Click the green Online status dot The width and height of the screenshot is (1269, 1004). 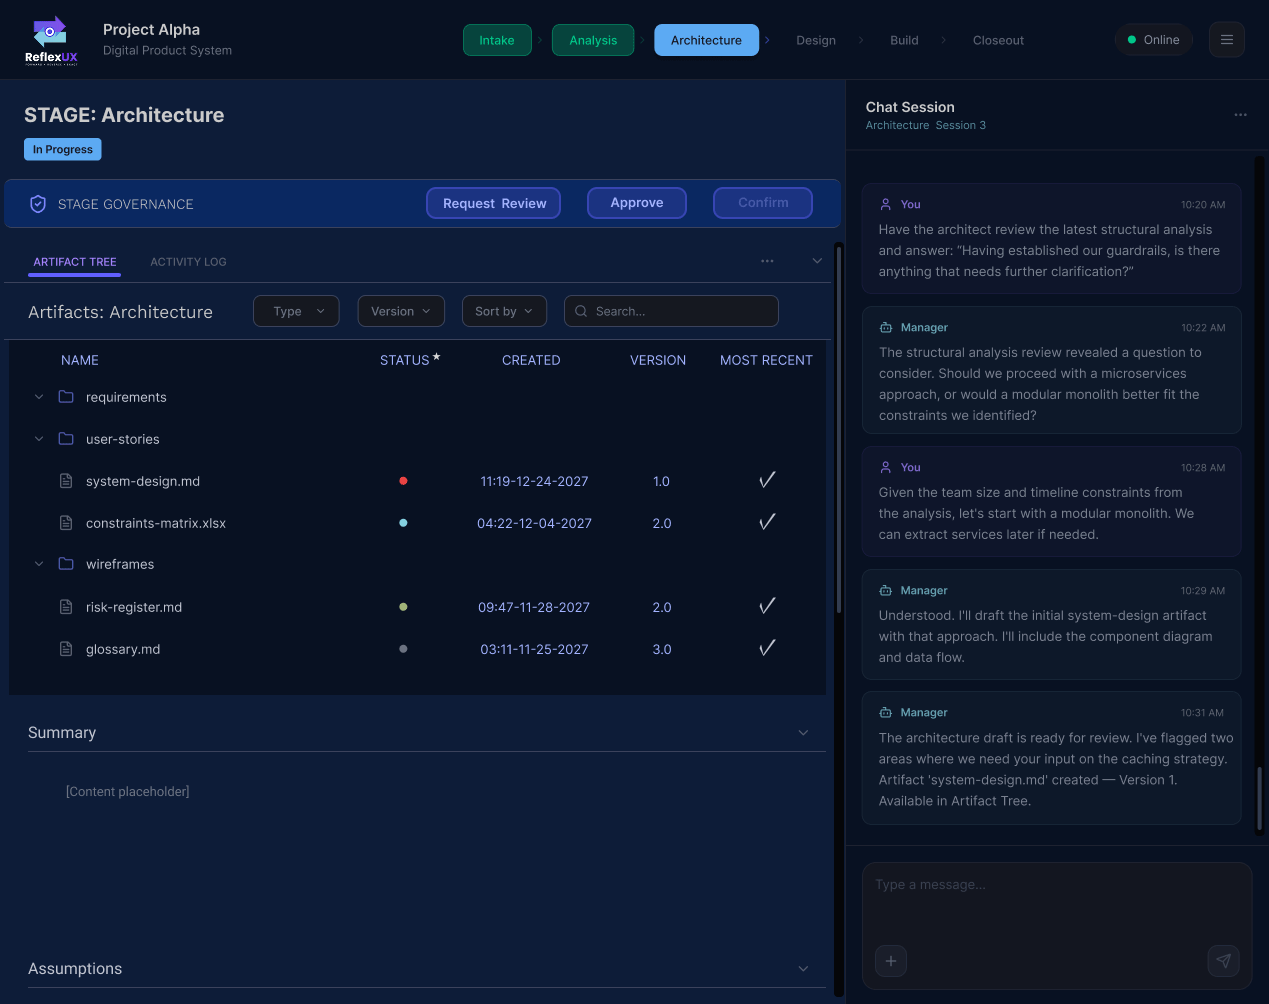(x=1132, y=40)
